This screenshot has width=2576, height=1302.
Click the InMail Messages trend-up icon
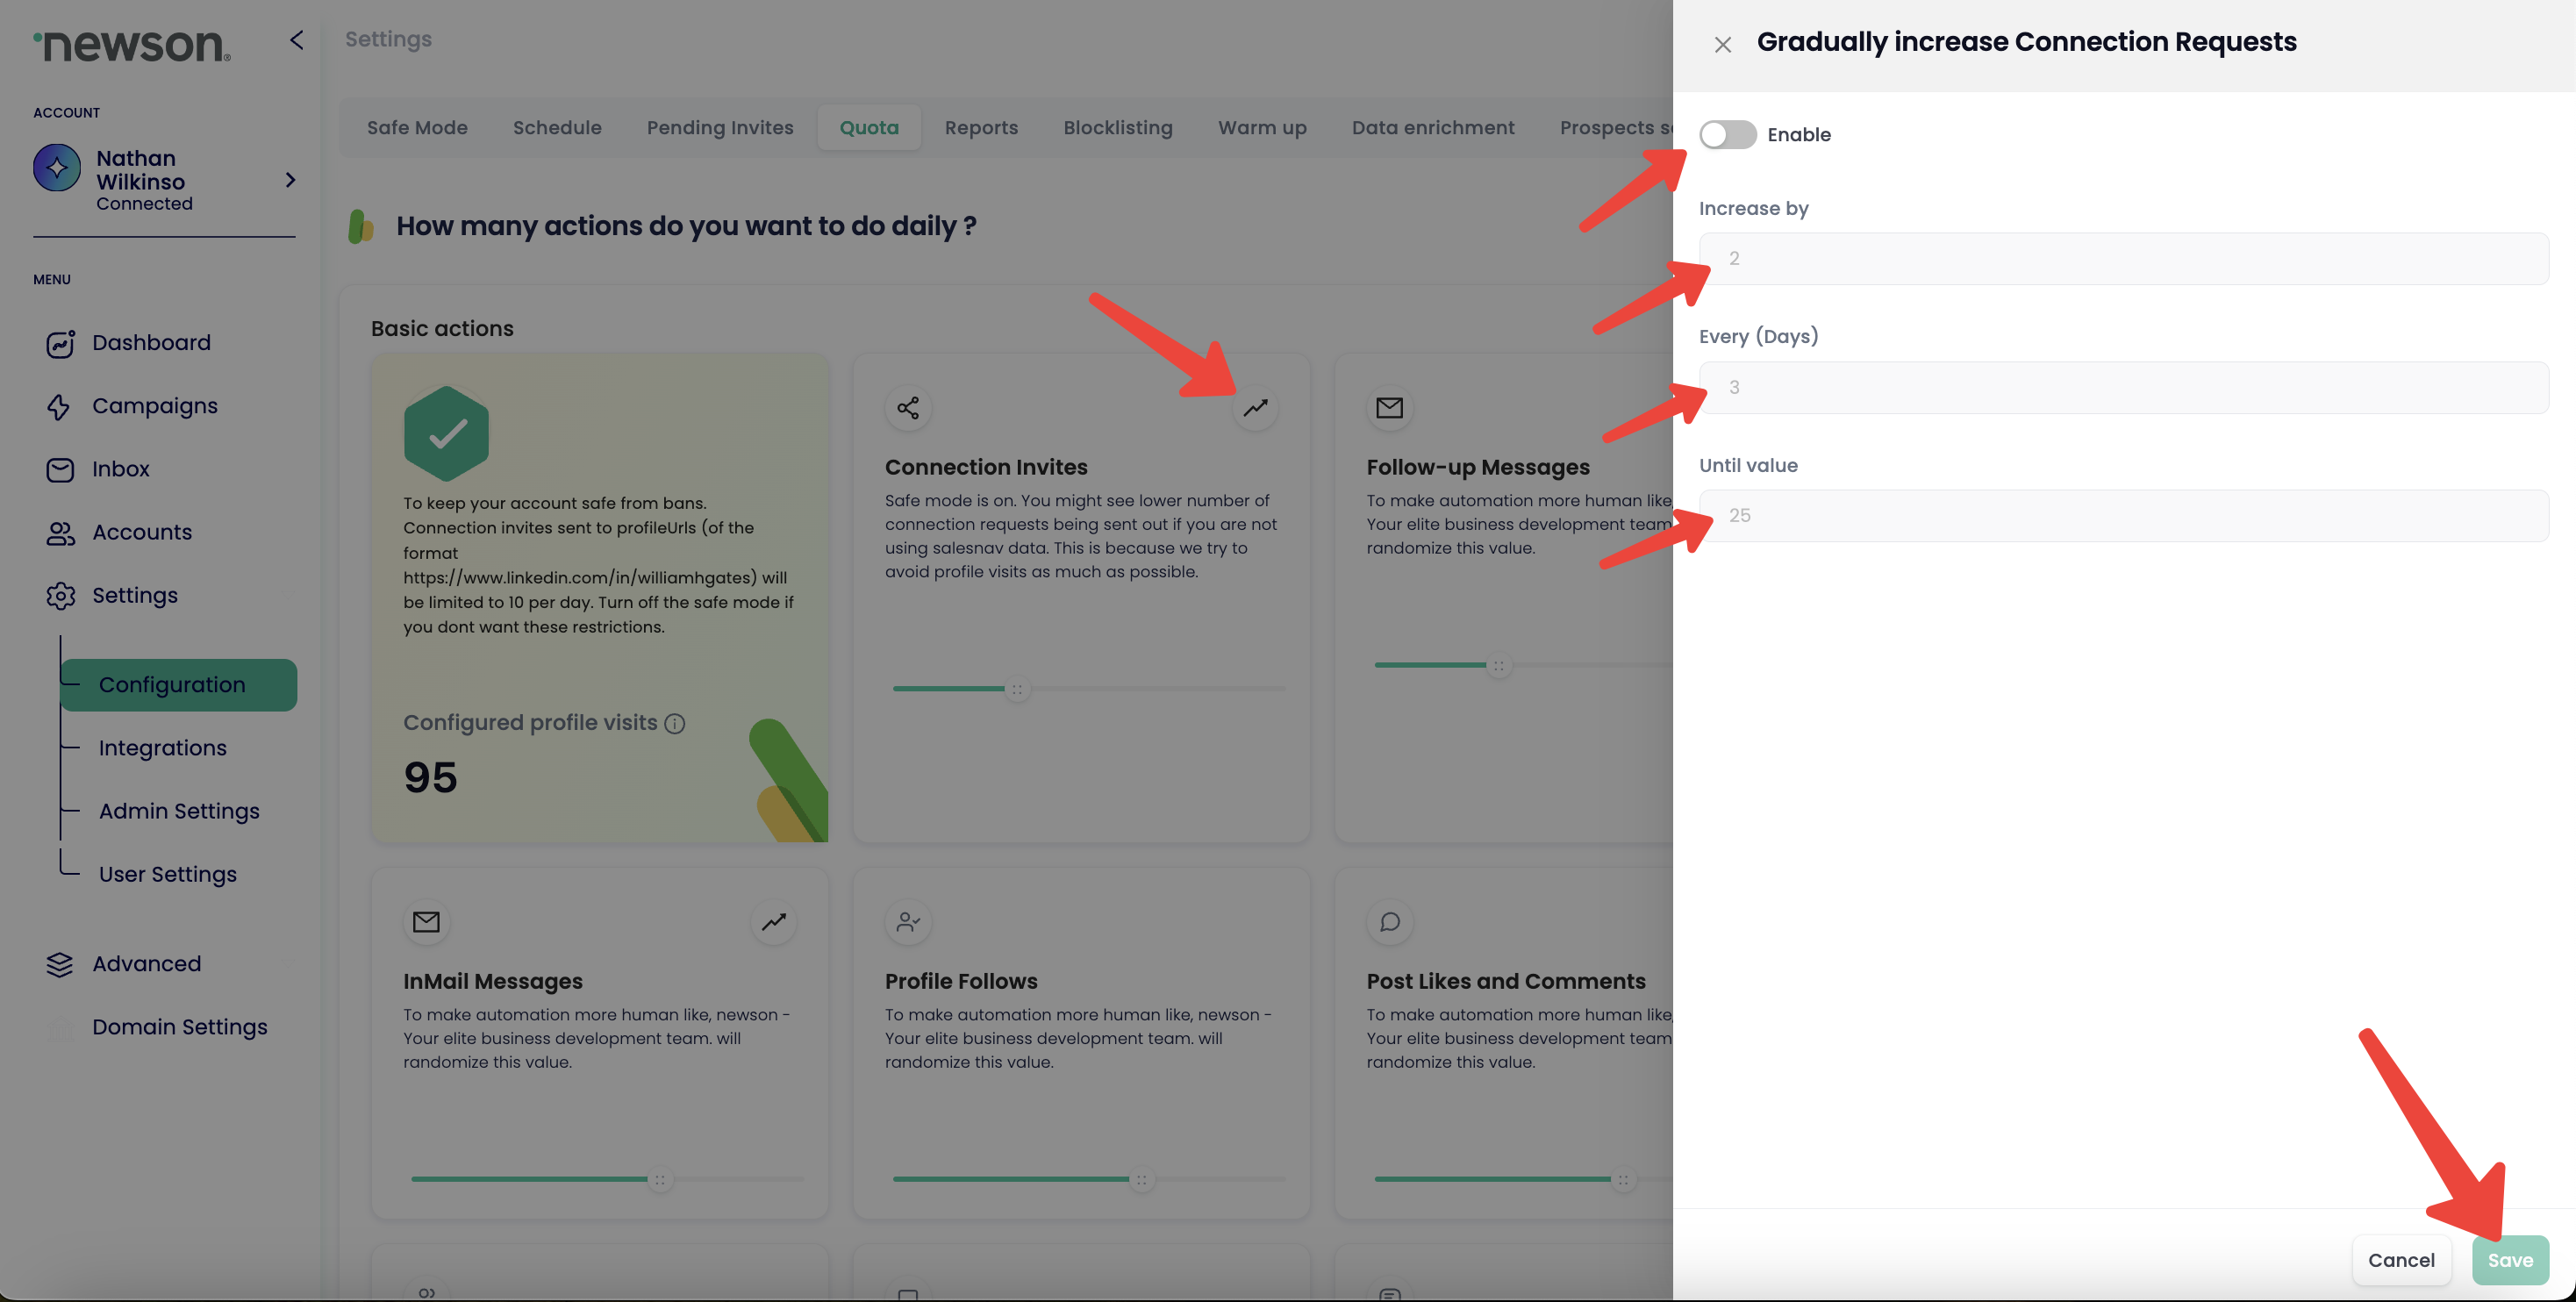coord(773,922)
